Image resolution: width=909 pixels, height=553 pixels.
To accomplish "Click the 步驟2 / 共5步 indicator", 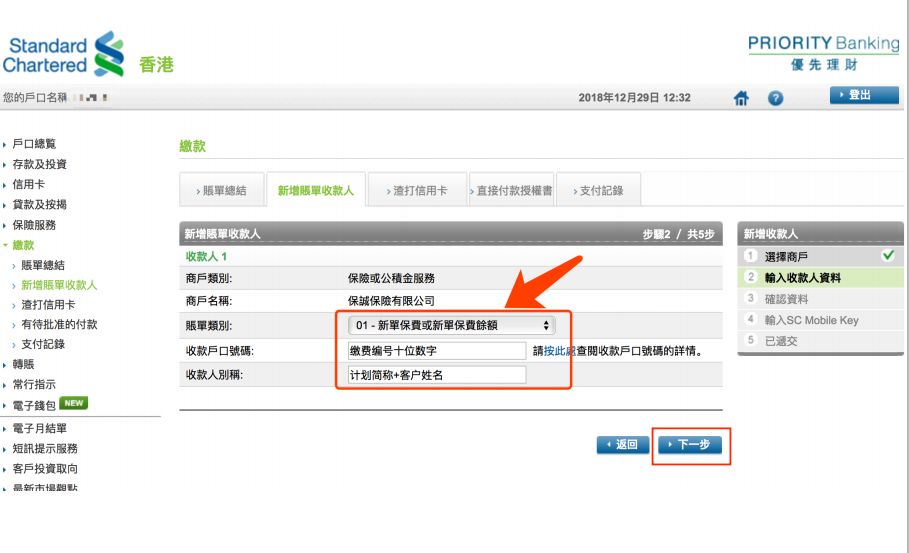I will (678, 234).
